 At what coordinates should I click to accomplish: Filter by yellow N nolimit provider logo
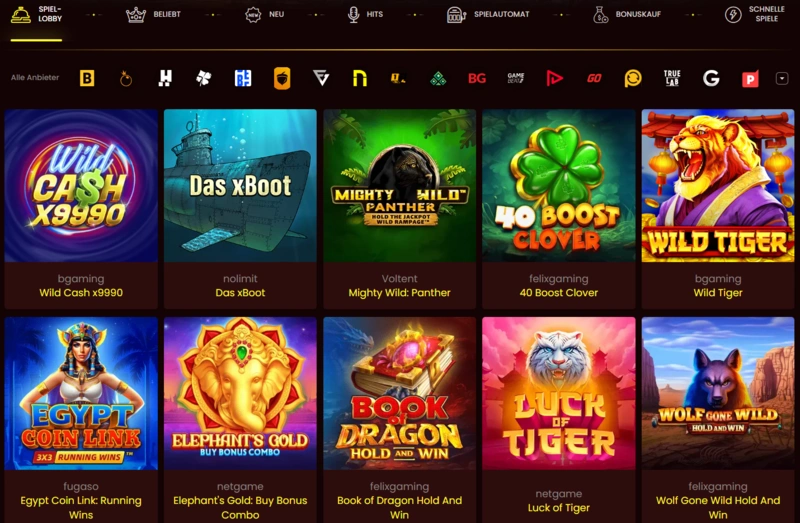tap(360, 78)
